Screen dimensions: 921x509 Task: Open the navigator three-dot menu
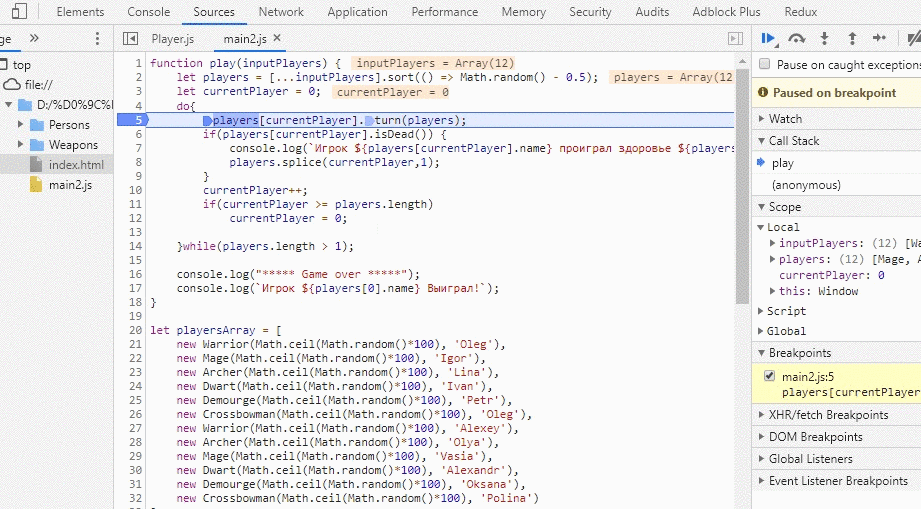97,38
